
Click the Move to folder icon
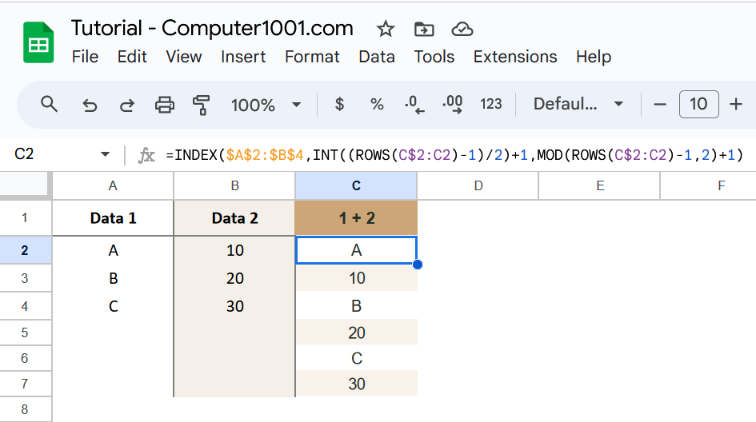tap(424, 29)
